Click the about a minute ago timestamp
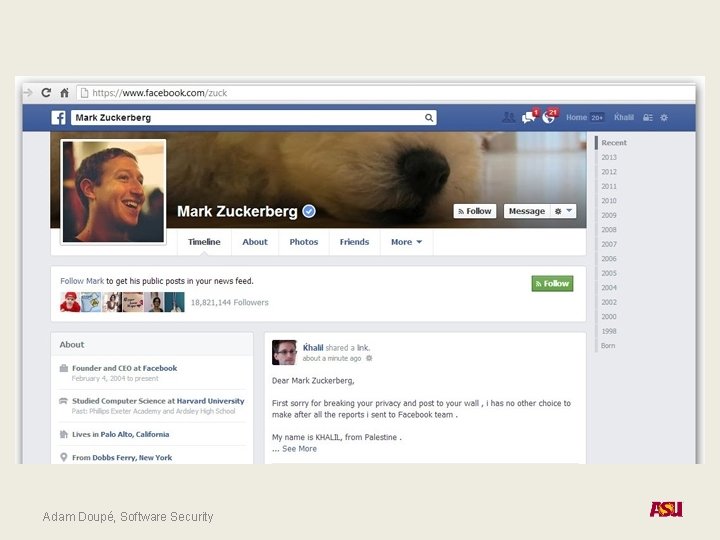This screenshot has height=540, width=720. (x=332, y=358)
